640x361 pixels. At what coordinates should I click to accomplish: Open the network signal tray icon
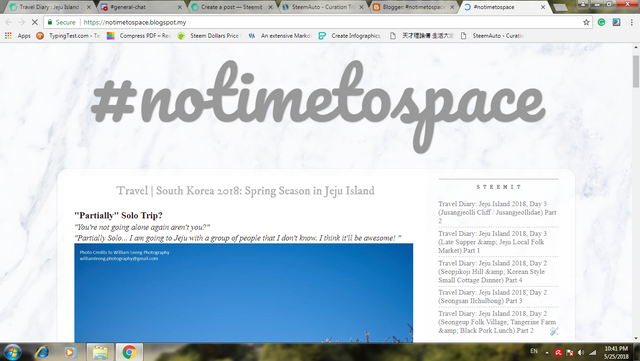pyautogui.click(x=593, y=352)
